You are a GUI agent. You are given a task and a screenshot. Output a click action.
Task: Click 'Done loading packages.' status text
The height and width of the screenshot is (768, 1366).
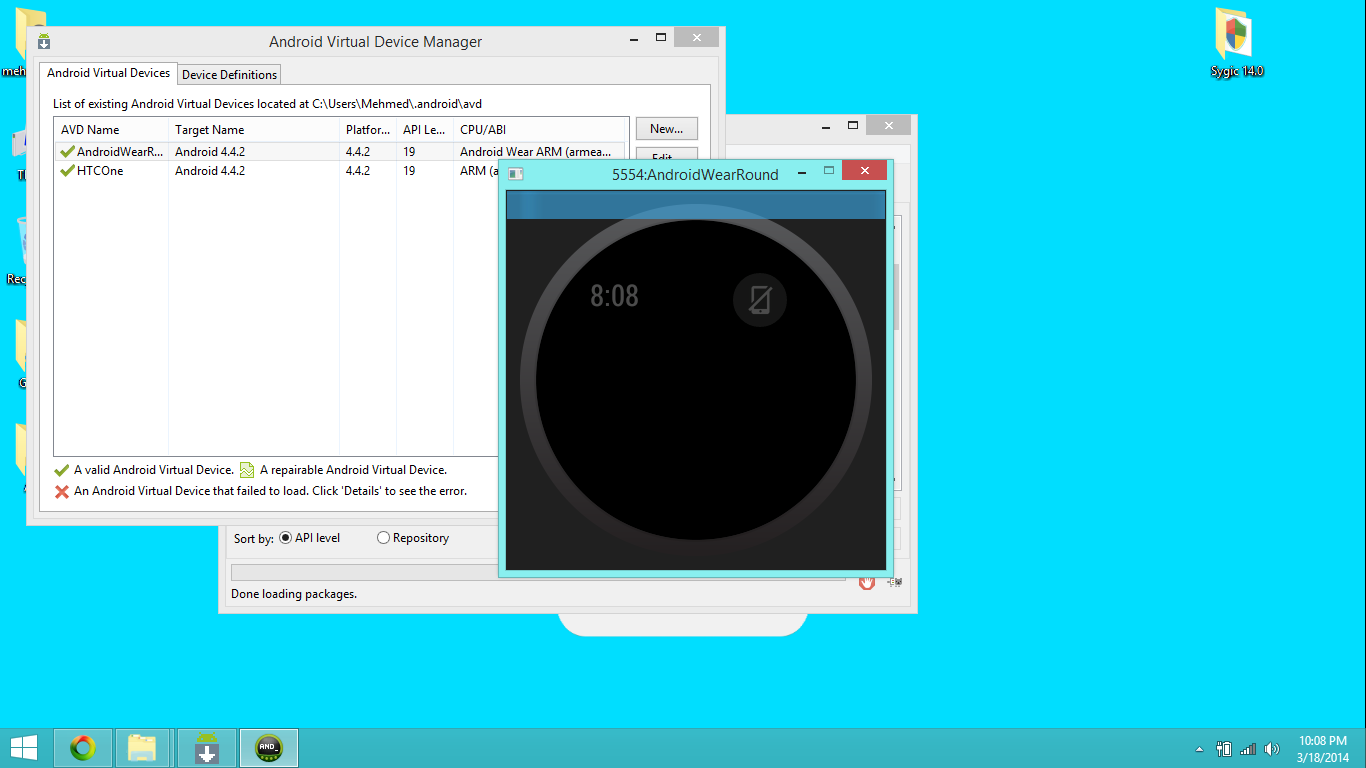tap(294, 594)
